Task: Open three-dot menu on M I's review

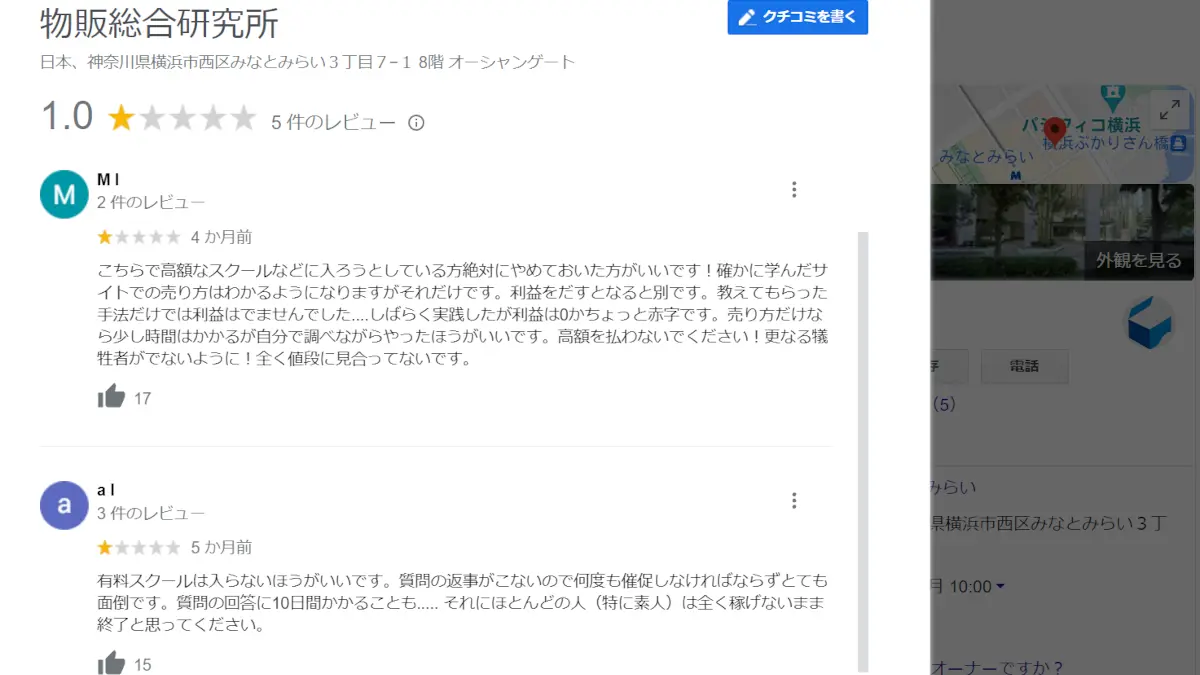Action: pyautogui.click(x=794, y=190)
